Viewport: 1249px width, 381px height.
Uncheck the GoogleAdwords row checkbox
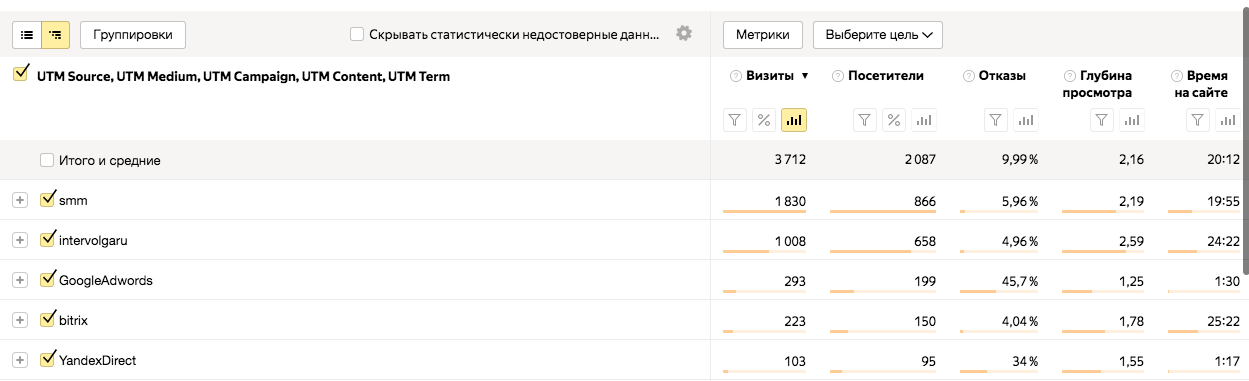(x=47, y=279)
